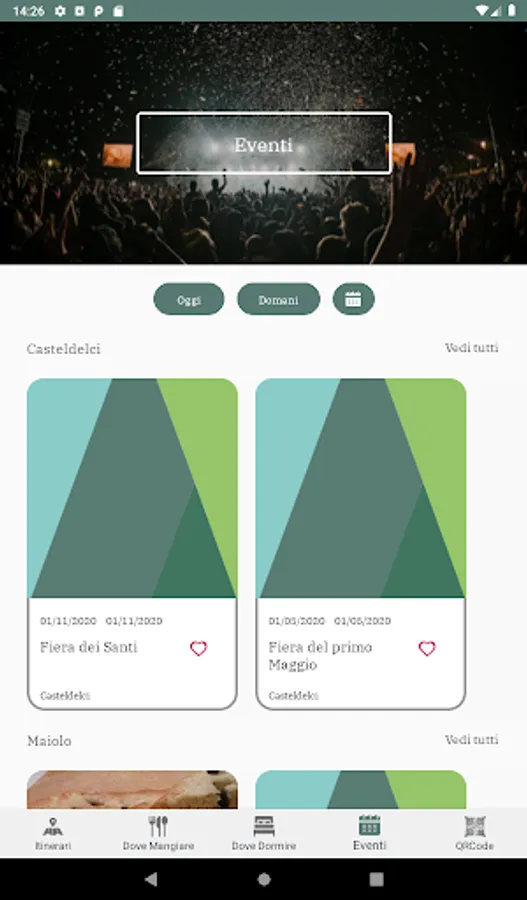The width and height of the screenshot is (527, 900).
Task: Select the Eventi calendar icon in navigation
Action: click(x=370, y=826)
